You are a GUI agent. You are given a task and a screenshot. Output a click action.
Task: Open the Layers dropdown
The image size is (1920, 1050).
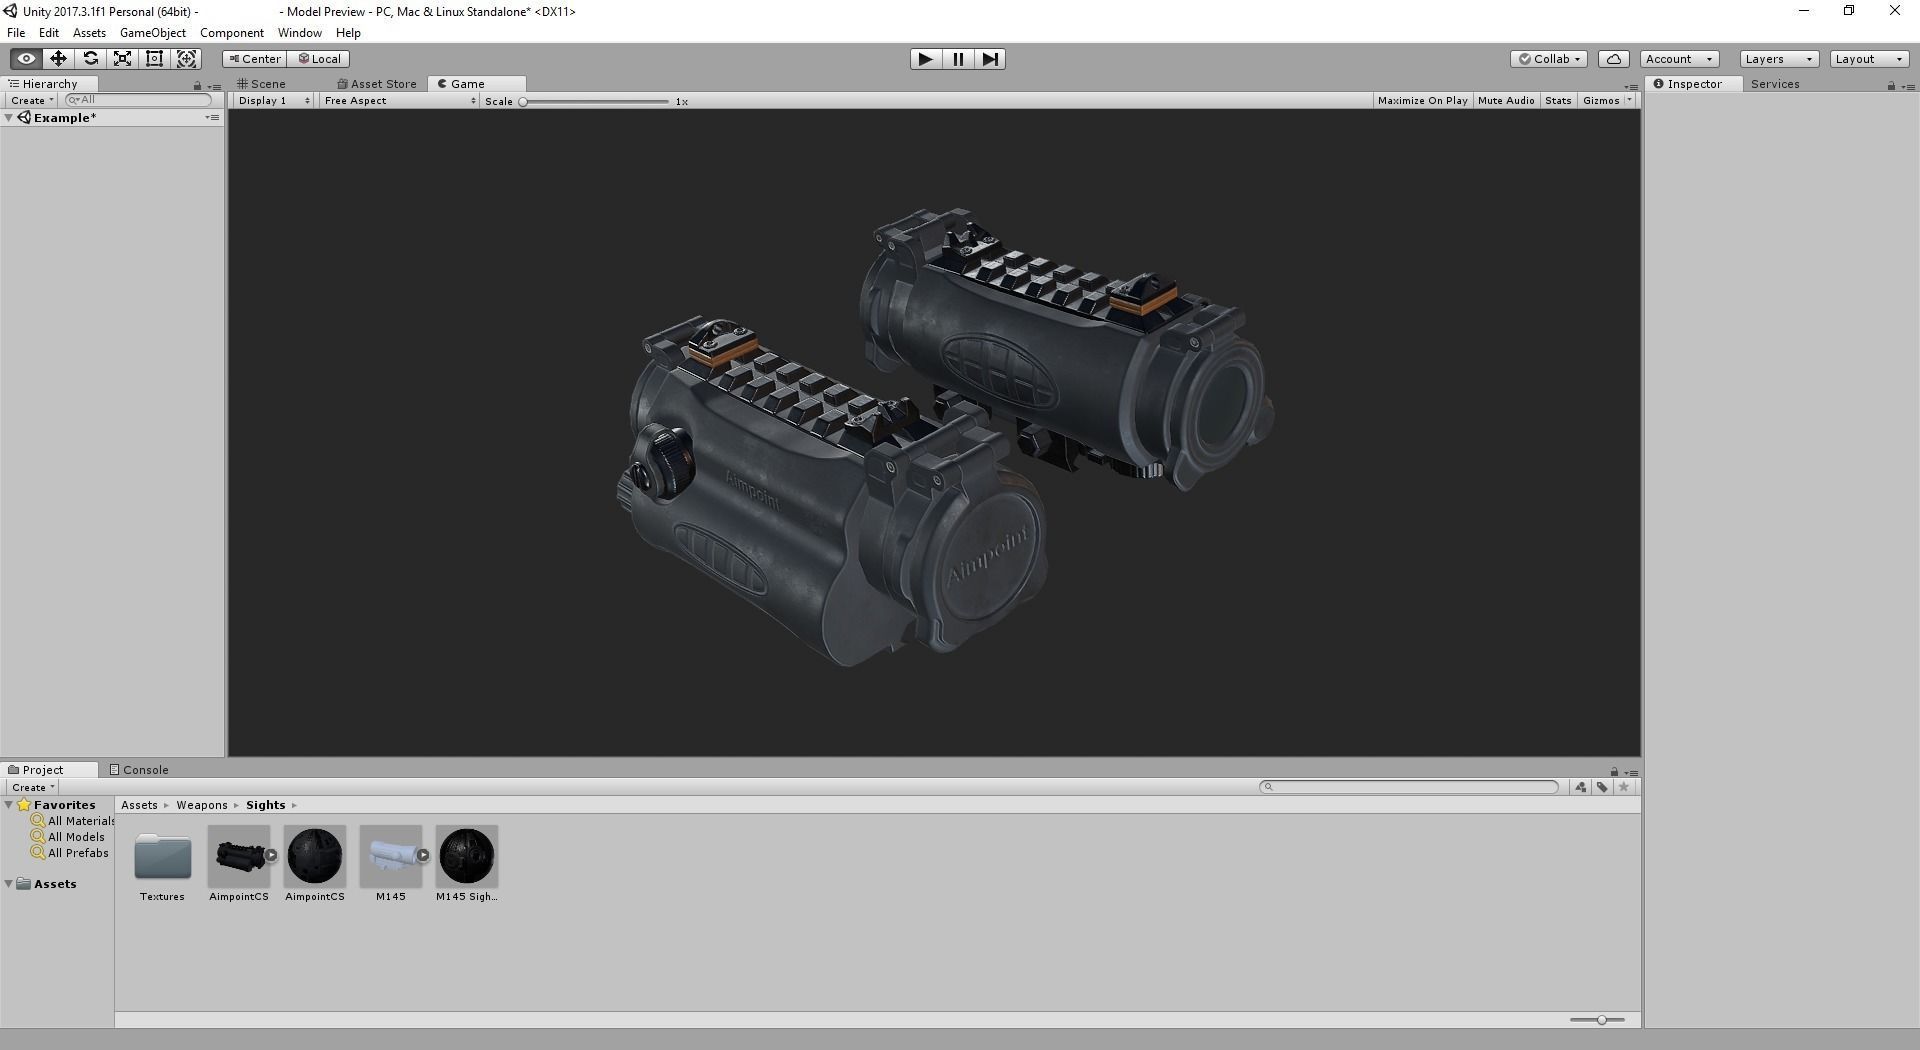(x=1779, y=59)
